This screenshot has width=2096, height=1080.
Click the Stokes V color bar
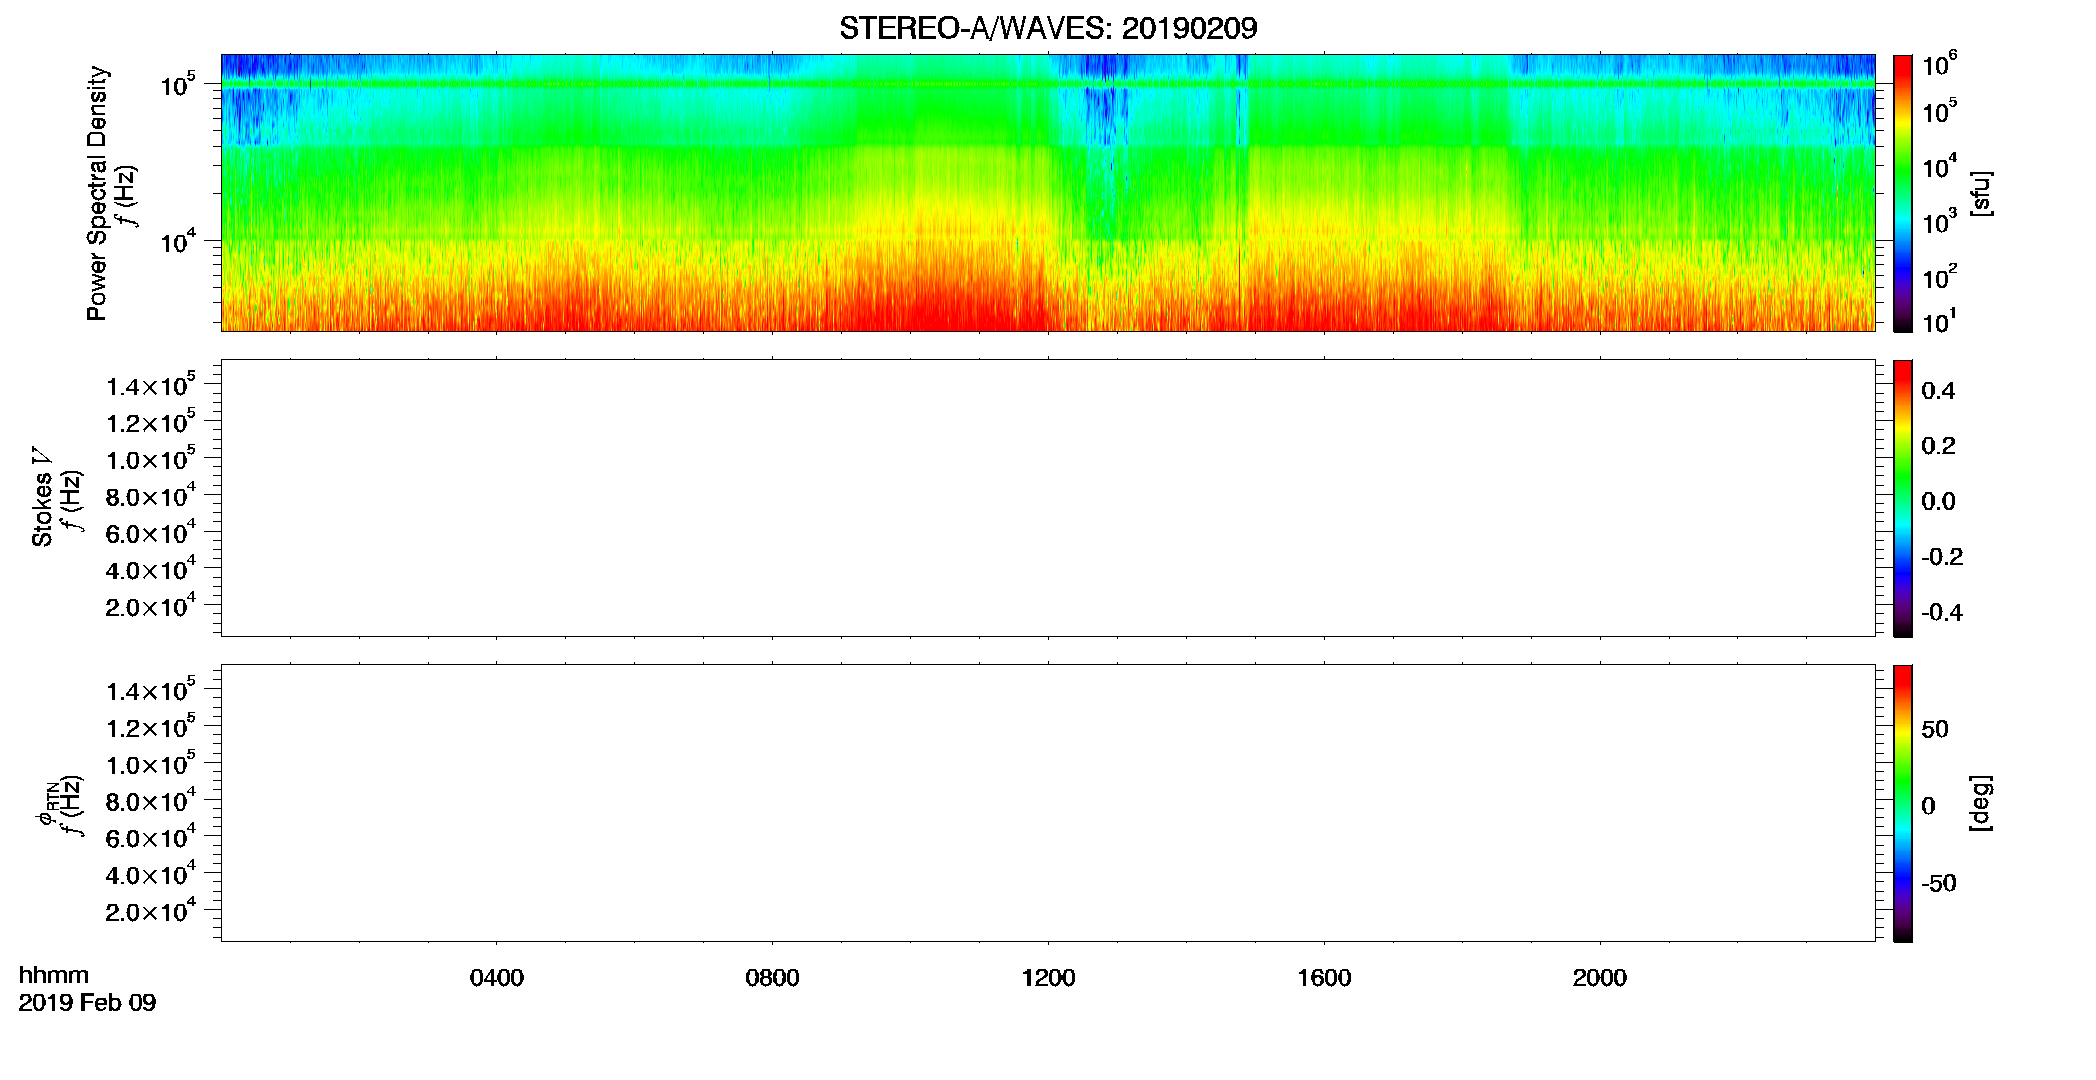(1903, 498)
